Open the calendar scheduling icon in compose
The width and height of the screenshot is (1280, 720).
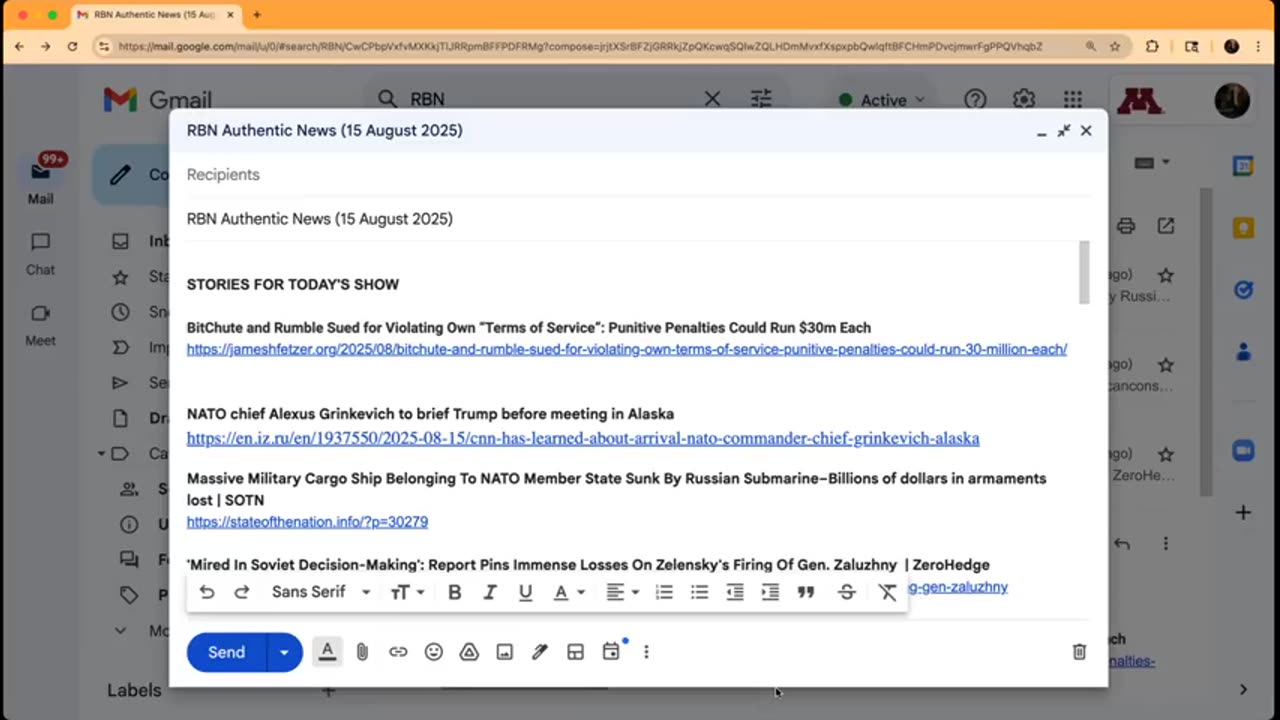611,652
